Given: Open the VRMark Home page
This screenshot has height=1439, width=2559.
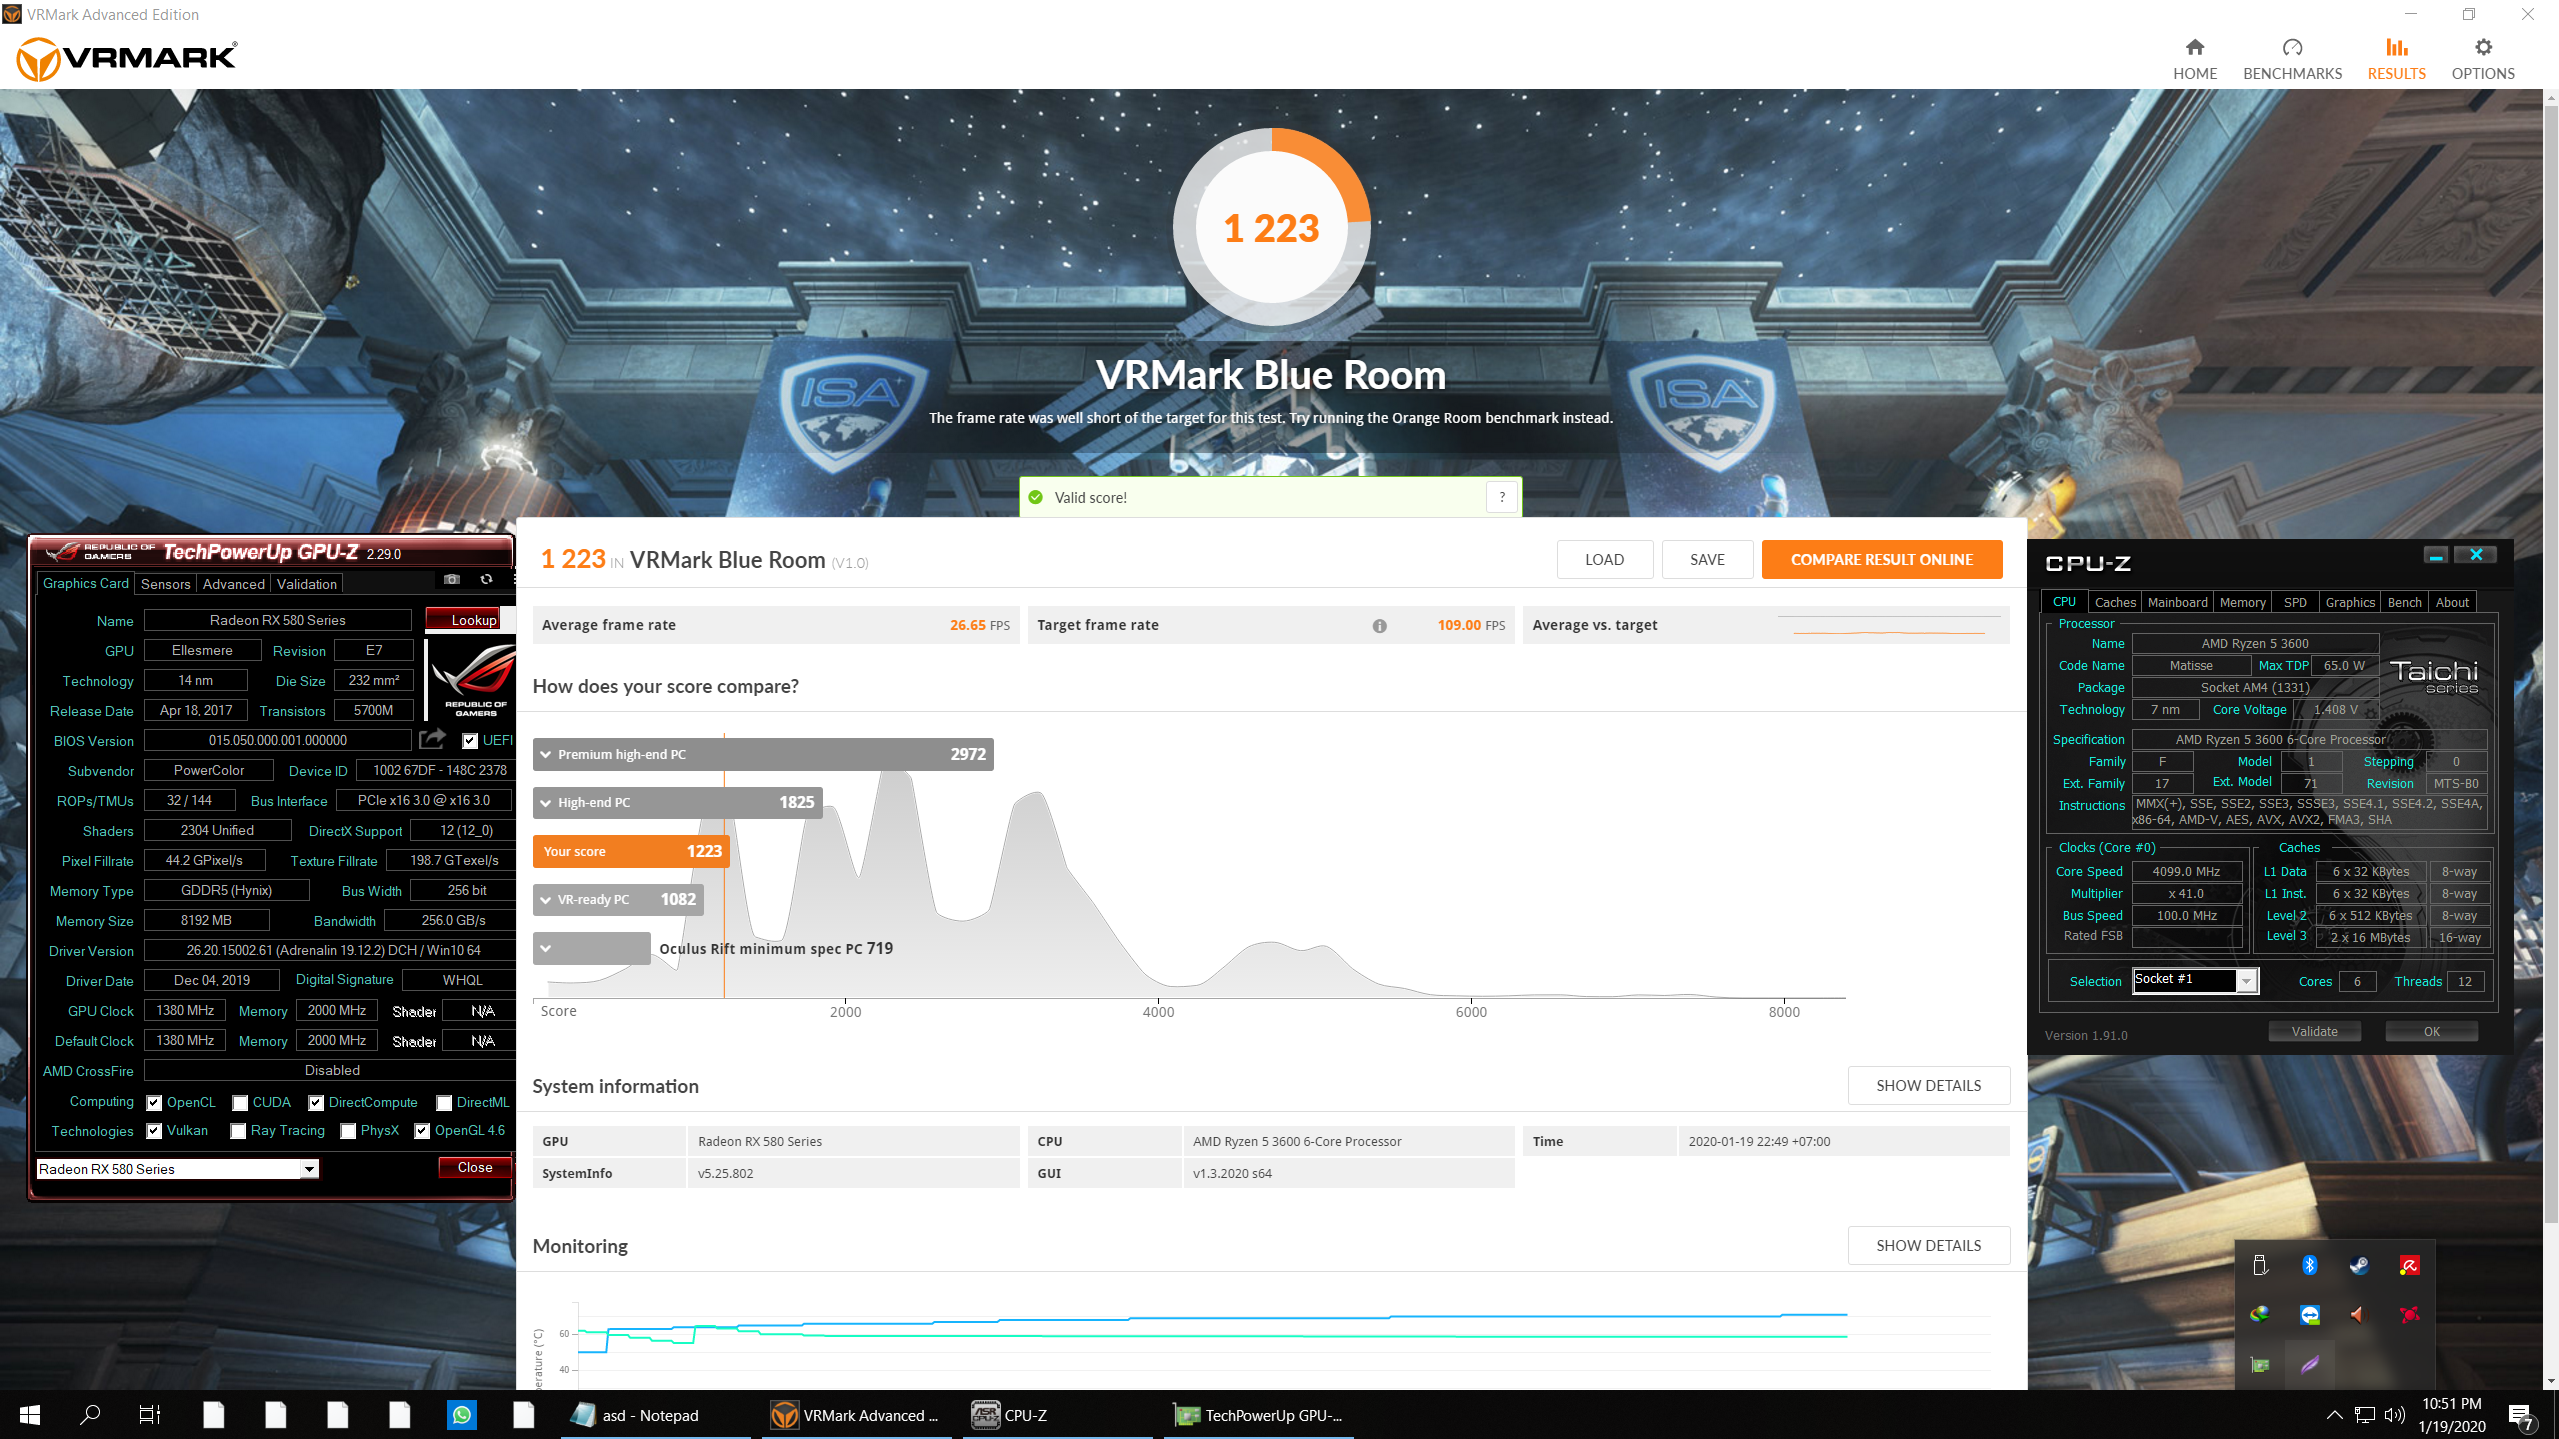Looking at the screenshot, I should click(x=2194, y=59).
